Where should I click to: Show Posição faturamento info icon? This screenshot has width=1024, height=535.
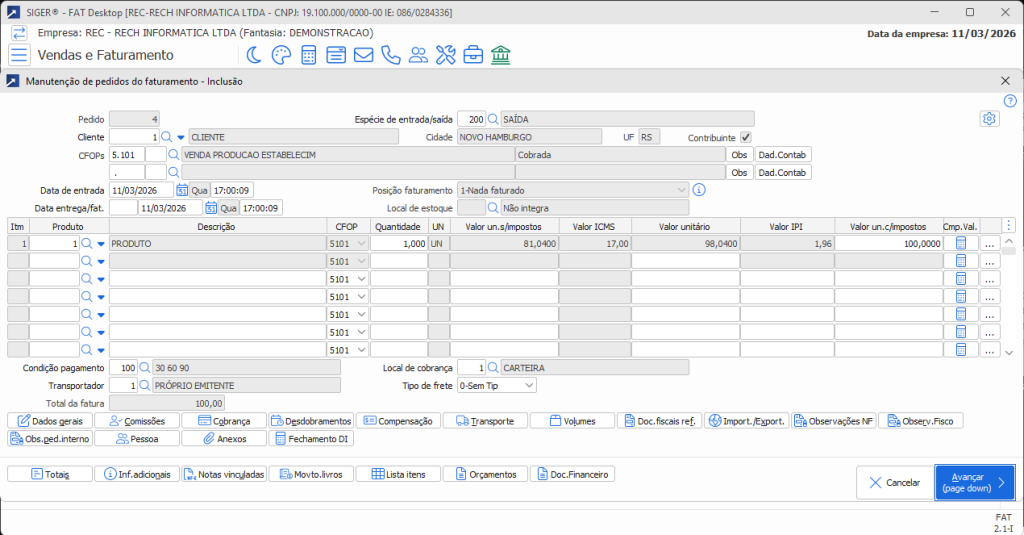click(700, 189)
